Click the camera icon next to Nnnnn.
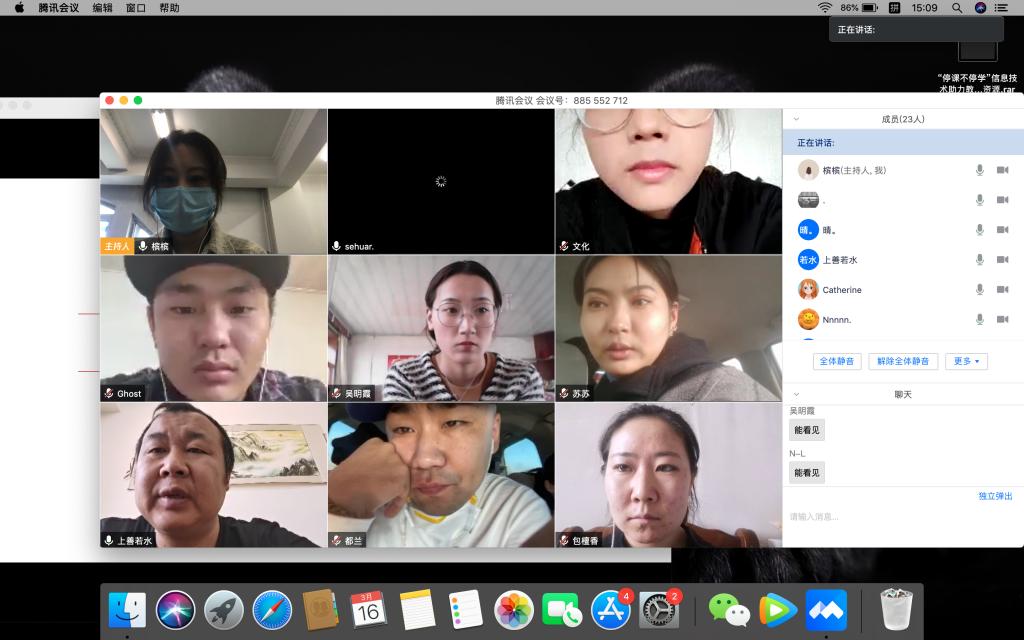Image resolution: width=1024 pixels, height=640 pixels. [1002, 319]
